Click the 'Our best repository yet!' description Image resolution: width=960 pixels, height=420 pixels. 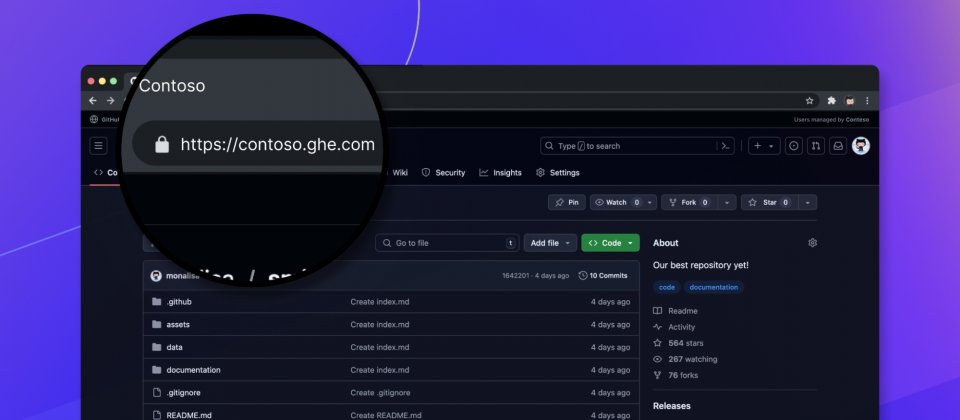coord(701,265)
